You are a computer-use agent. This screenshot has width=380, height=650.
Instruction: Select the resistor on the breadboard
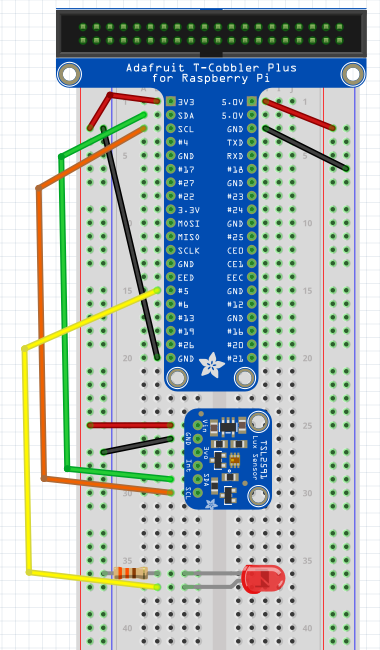131,573
